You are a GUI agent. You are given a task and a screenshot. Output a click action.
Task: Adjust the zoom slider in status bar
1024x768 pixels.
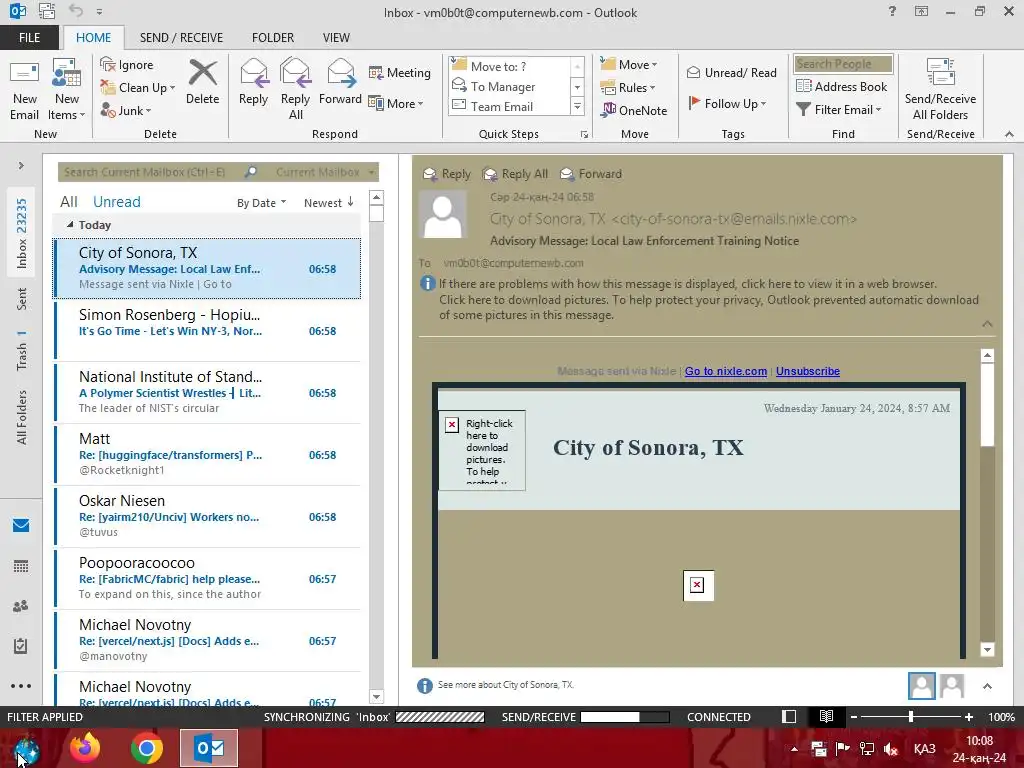[911, 717]
